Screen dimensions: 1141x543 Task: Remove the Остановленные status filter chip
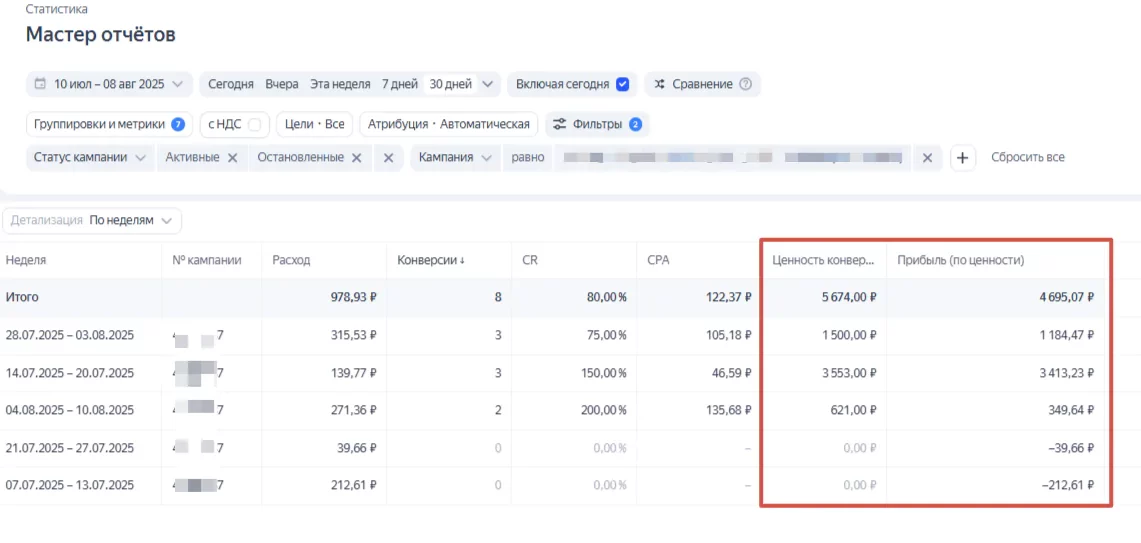pos(356,158)
